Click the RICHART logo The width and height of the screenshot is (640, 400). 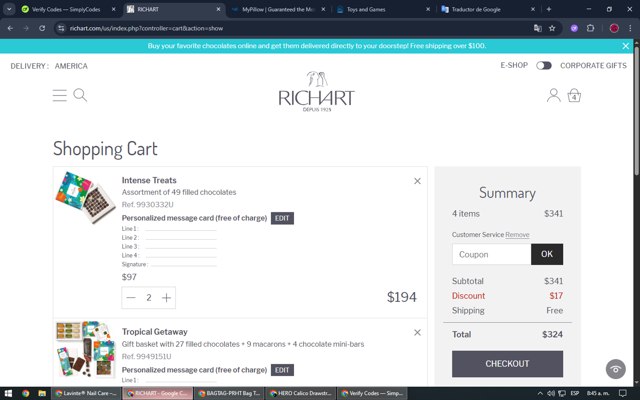point(317,91)
